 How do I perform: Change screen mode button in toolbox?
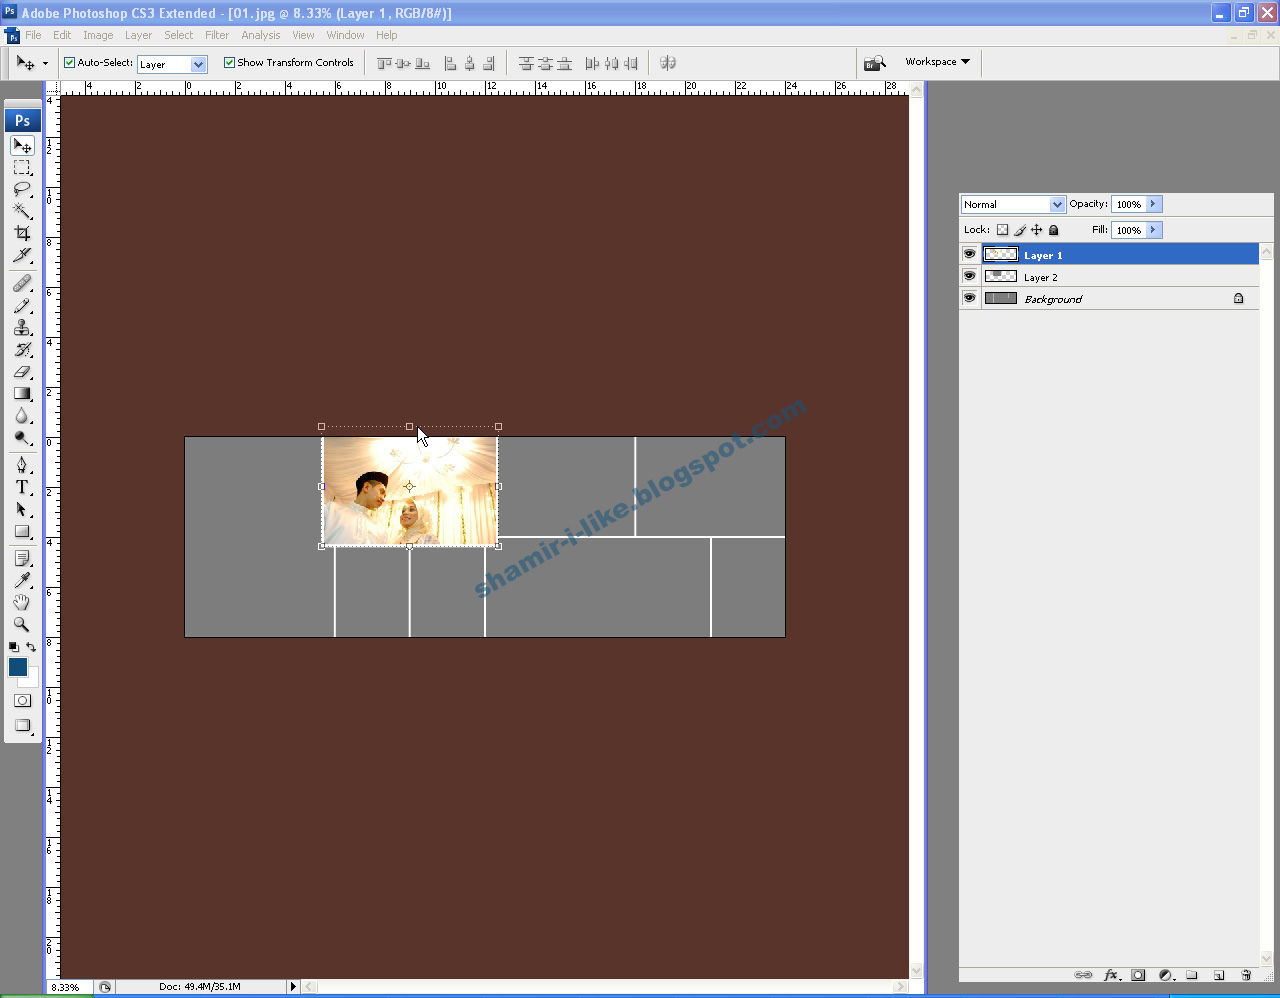coord(22,726)
